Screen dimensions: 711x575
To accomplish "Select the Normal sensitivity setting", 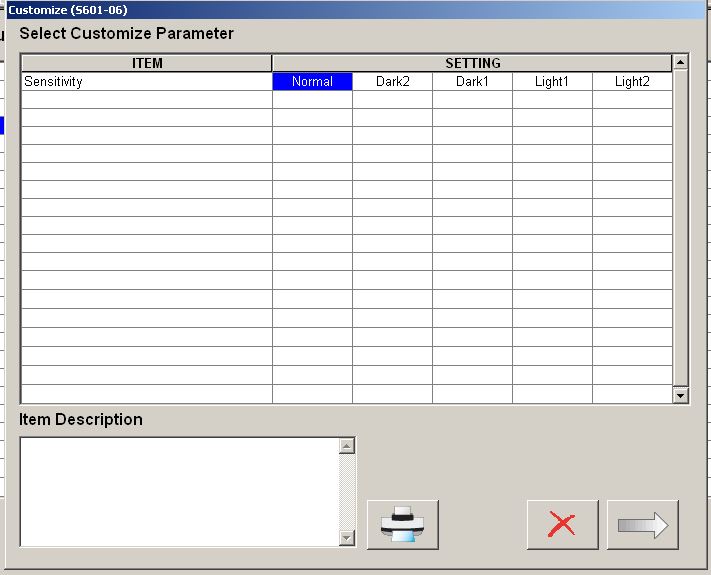I will point(312,82).
